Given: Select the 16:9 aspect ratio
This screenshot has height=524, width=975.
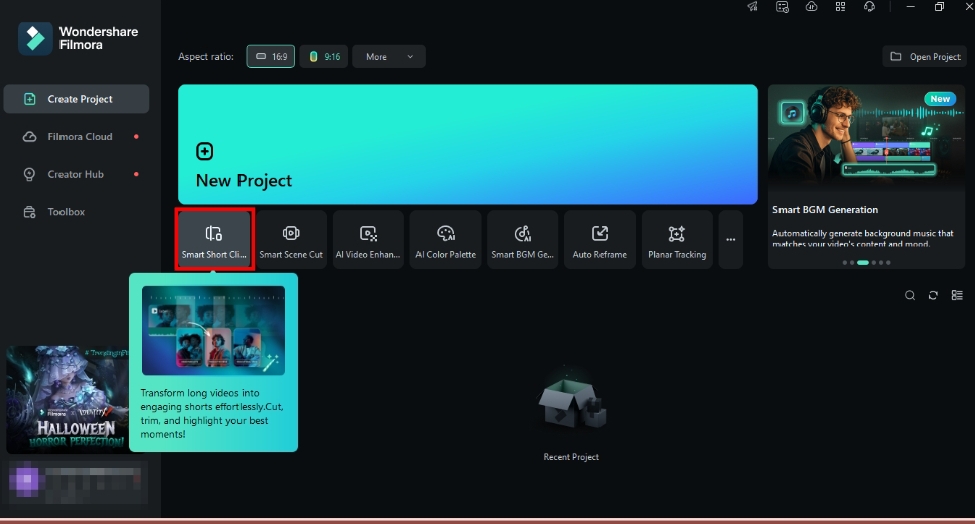Looking at the screenshot, I should (x=270, y=57).
